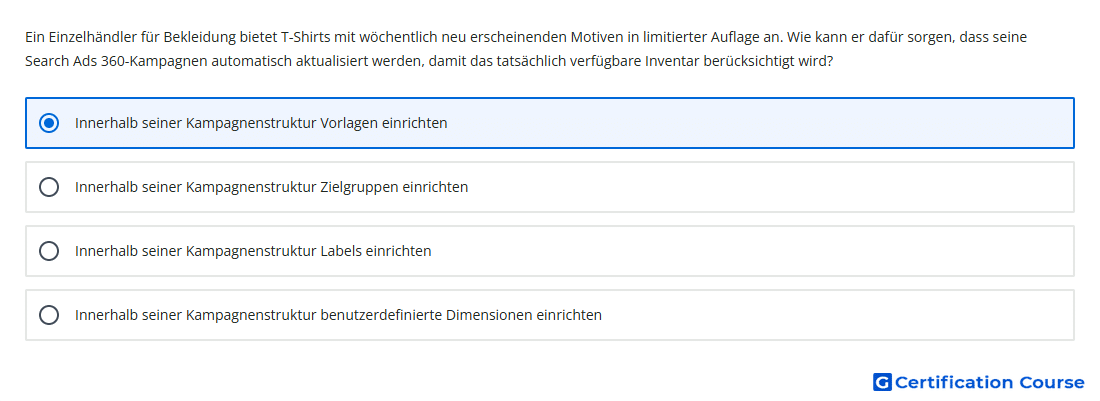Image resolution: width=1100 pixels, height=401 pixels.
Task: Pick the Labels einrichten radio circle
Action: click(48, 251)
